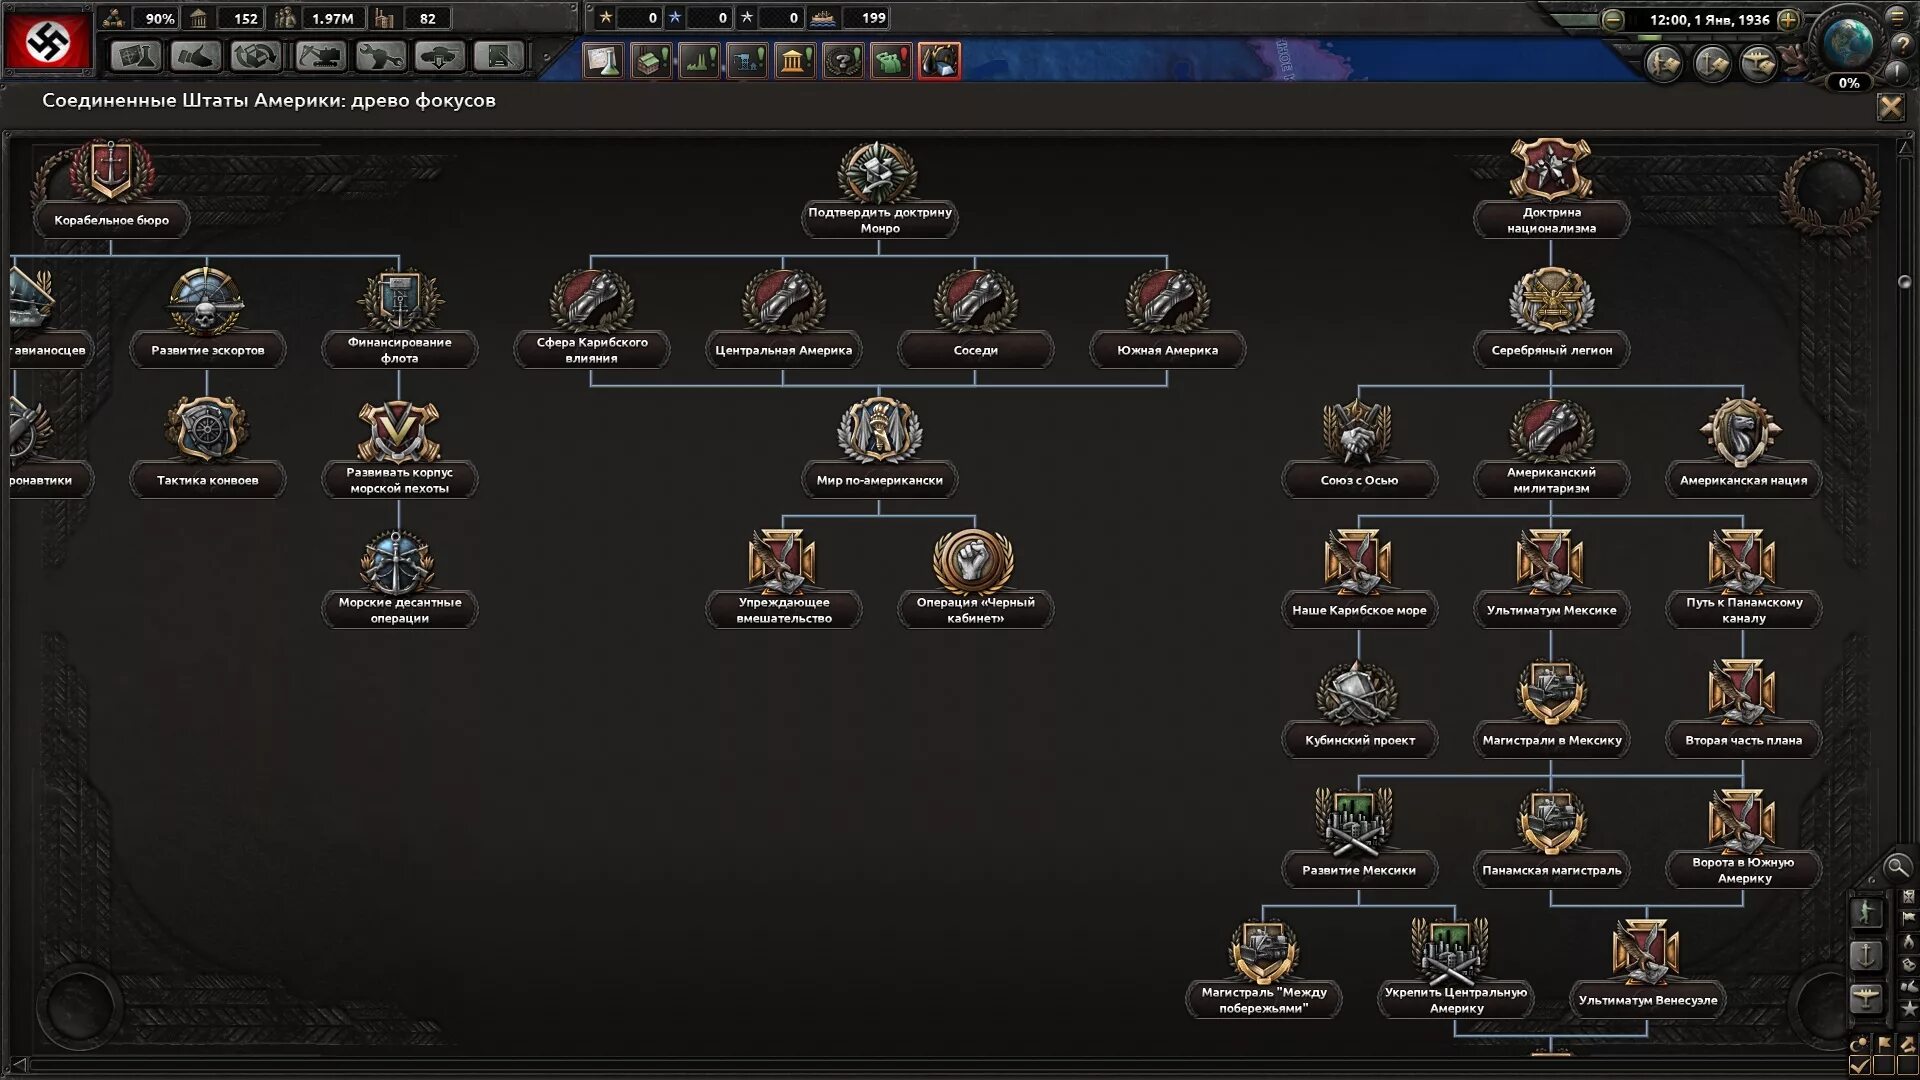
Task: Toggle the naval map mode anchor button
Action: [1866, 955]
